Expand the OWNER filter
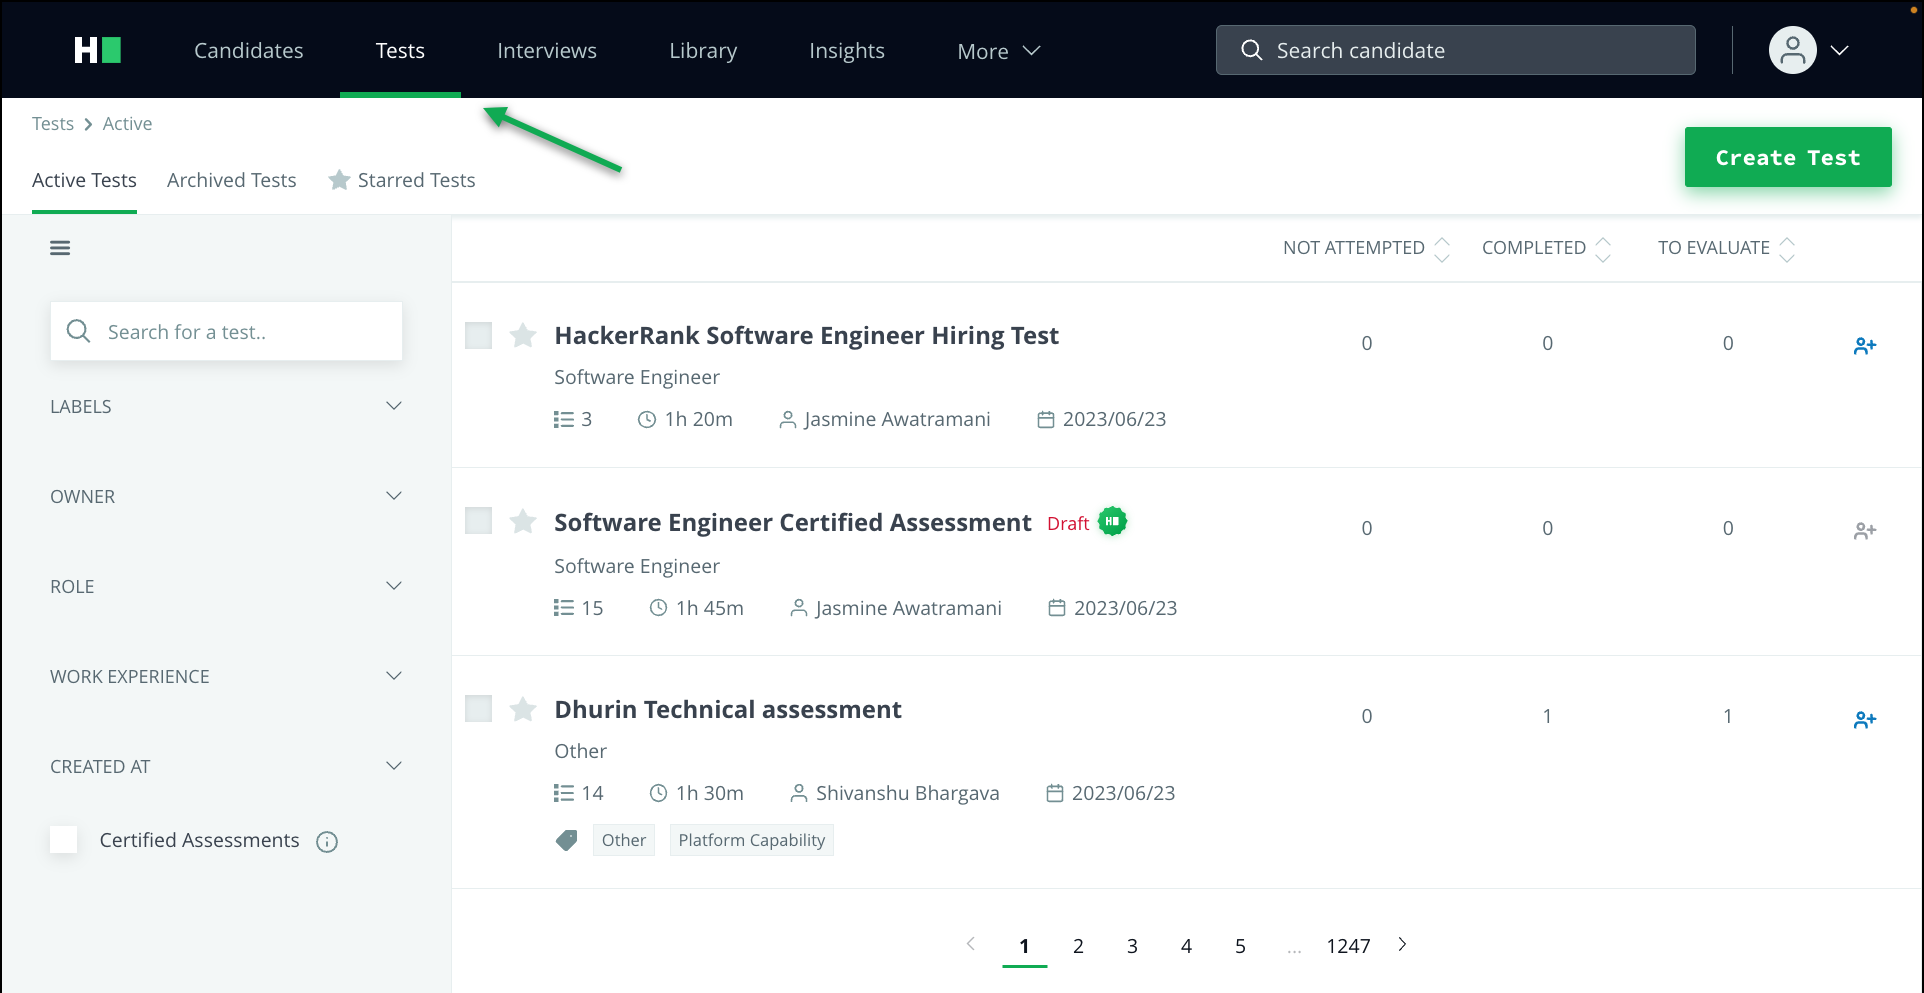Viewport: 1924px width, 993px height. (x=226, y=496)
